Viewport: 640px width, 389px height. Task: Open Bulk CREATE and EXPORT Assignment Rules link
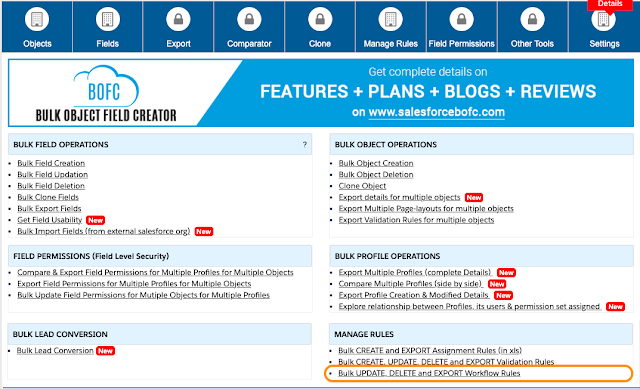tap(430, 351)
